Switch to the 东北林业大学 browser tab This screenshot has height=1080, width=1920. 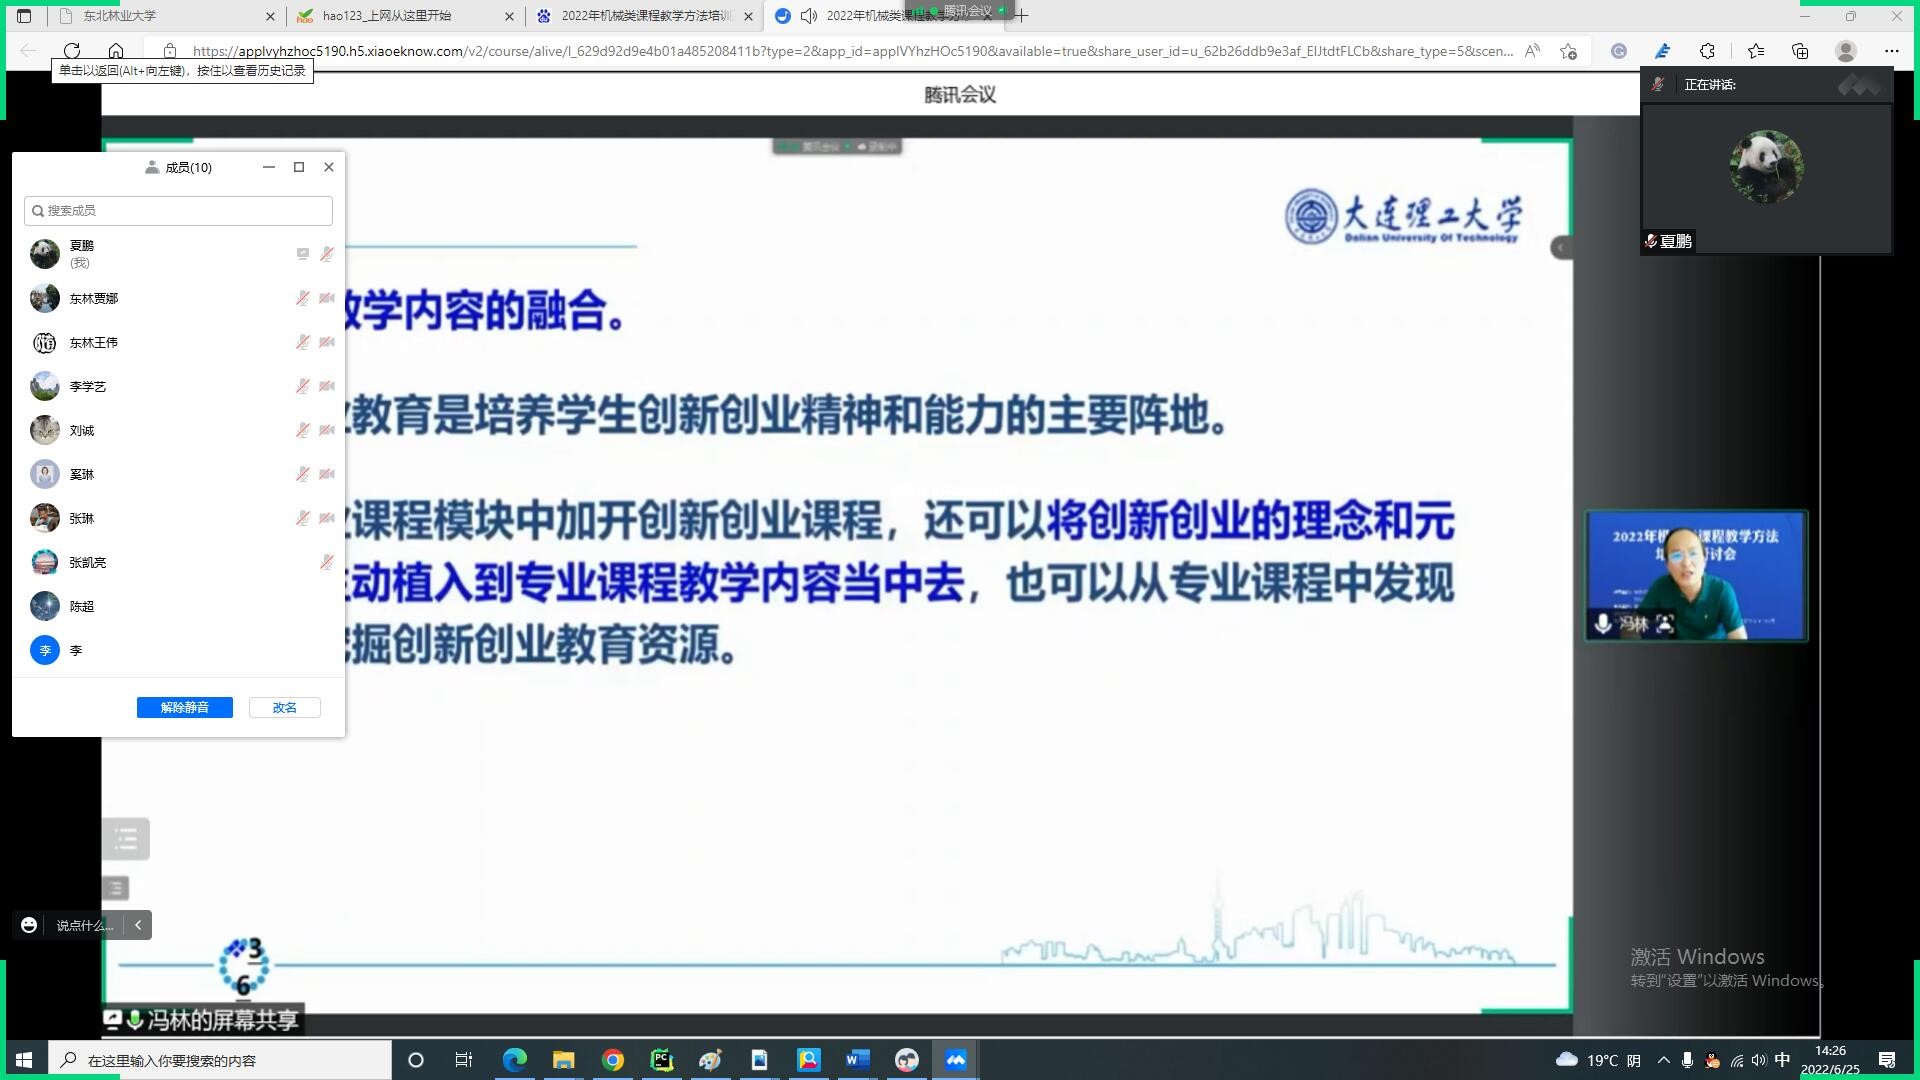tap(165, 16)
